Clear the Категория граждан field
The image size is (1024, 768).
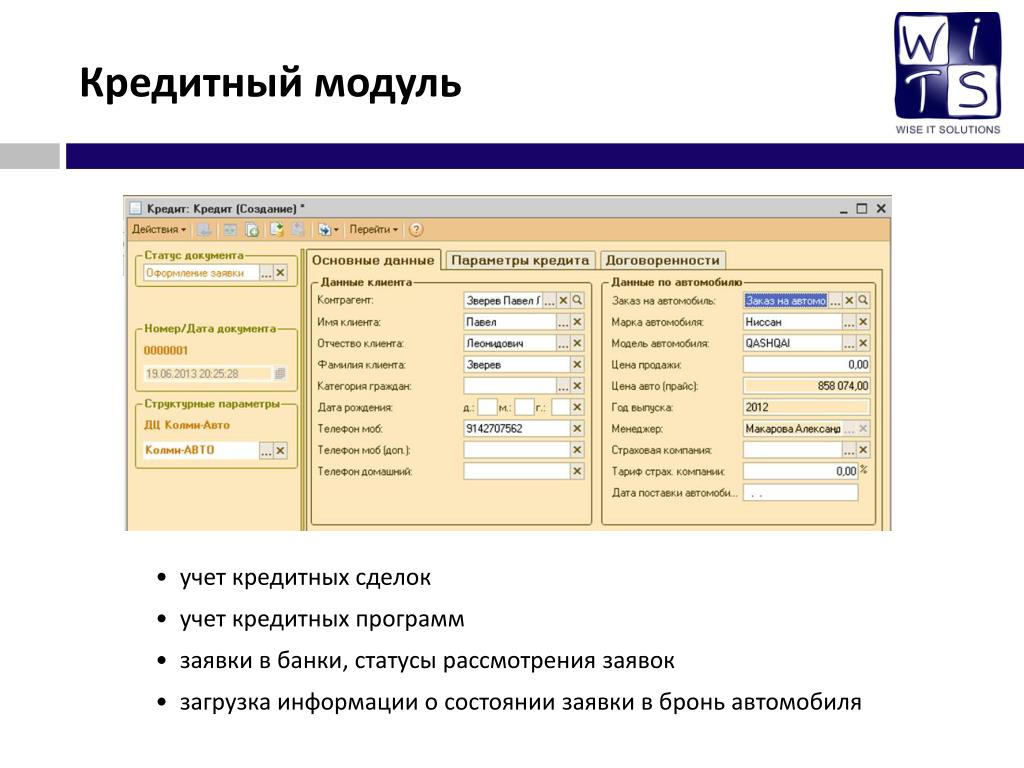click(x=577, y=386)
